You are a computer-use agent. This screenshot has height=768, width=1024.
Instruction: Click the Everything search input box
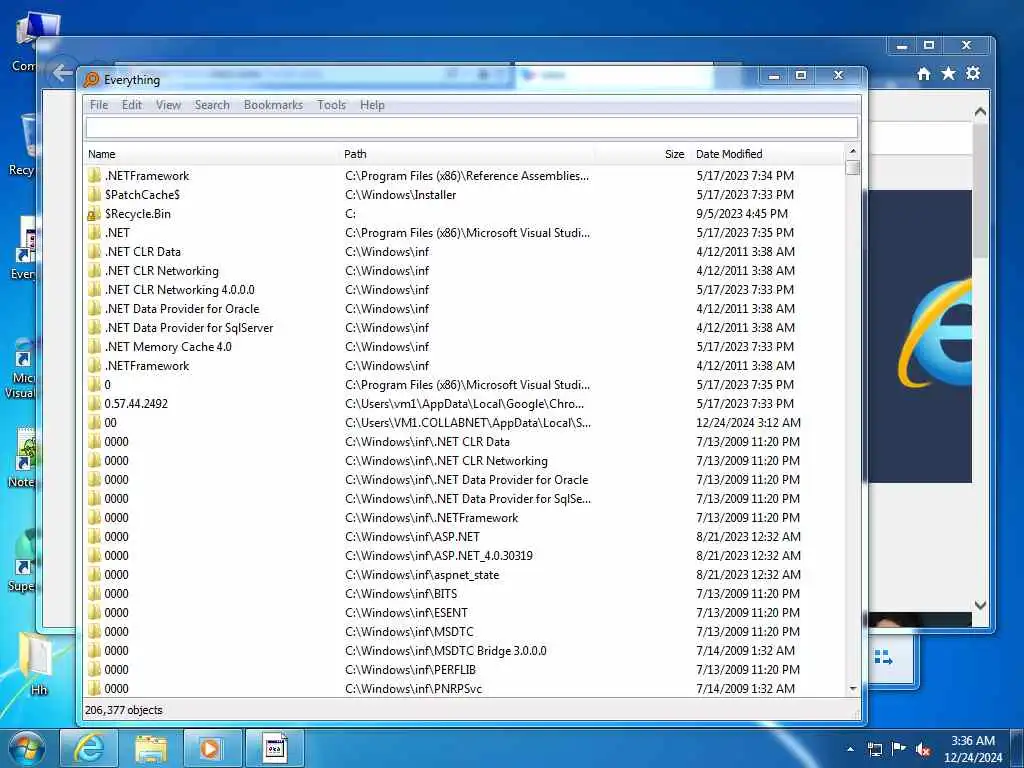coord(472,128)
